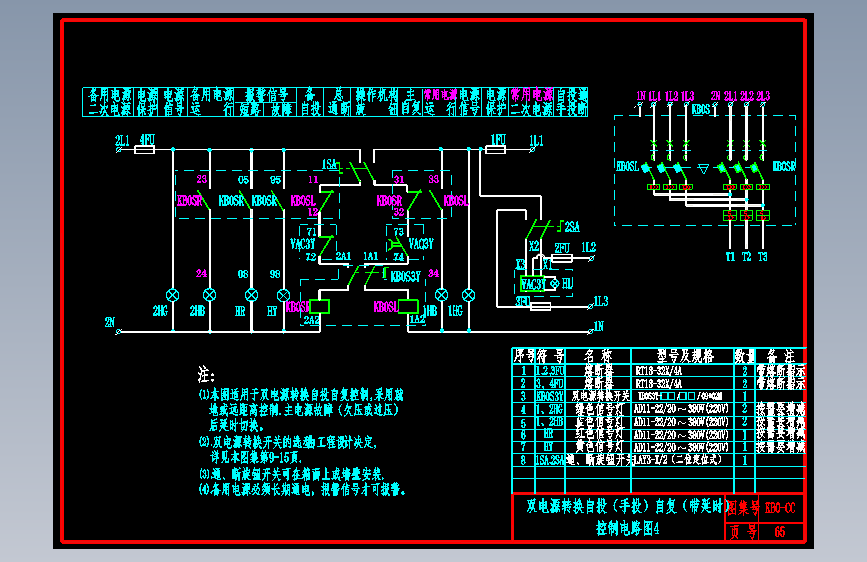
Task: Click the 1SA switch label
Action: 329,164
